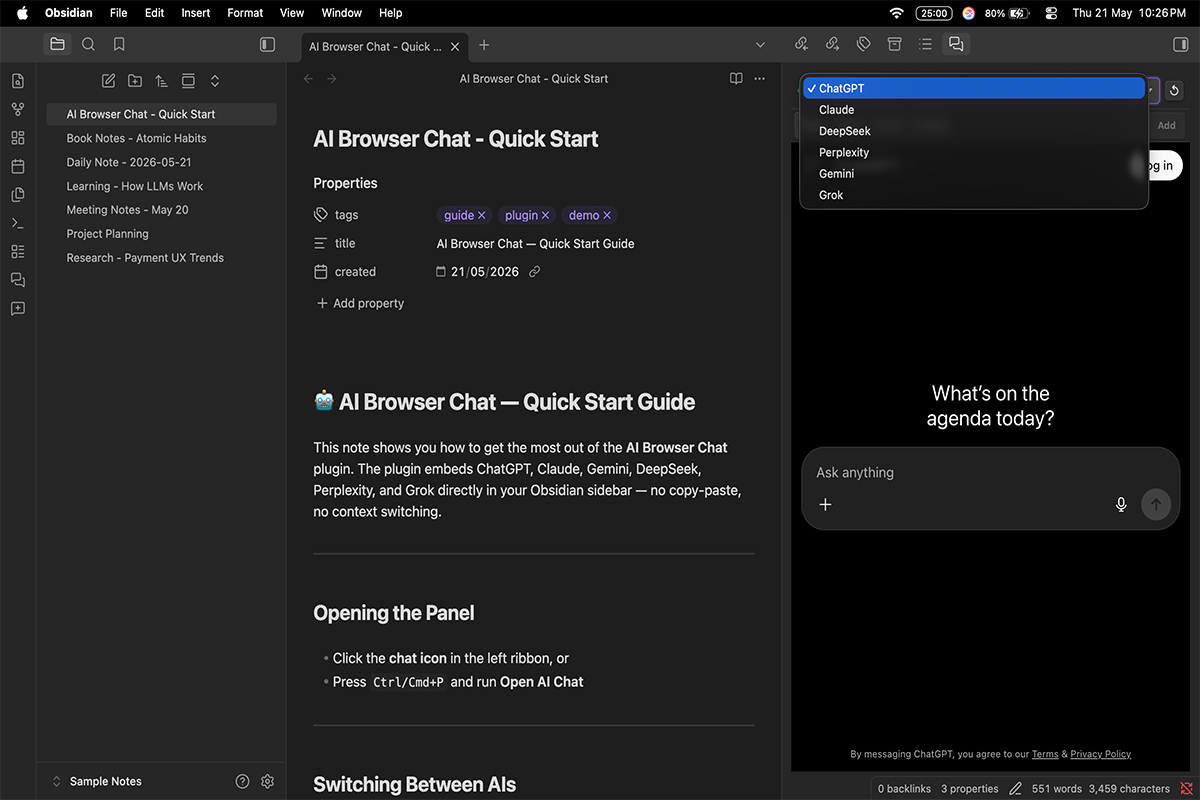Add a new tab with plus
Viewport: 1200px width, 800px height.
(484, 45)
